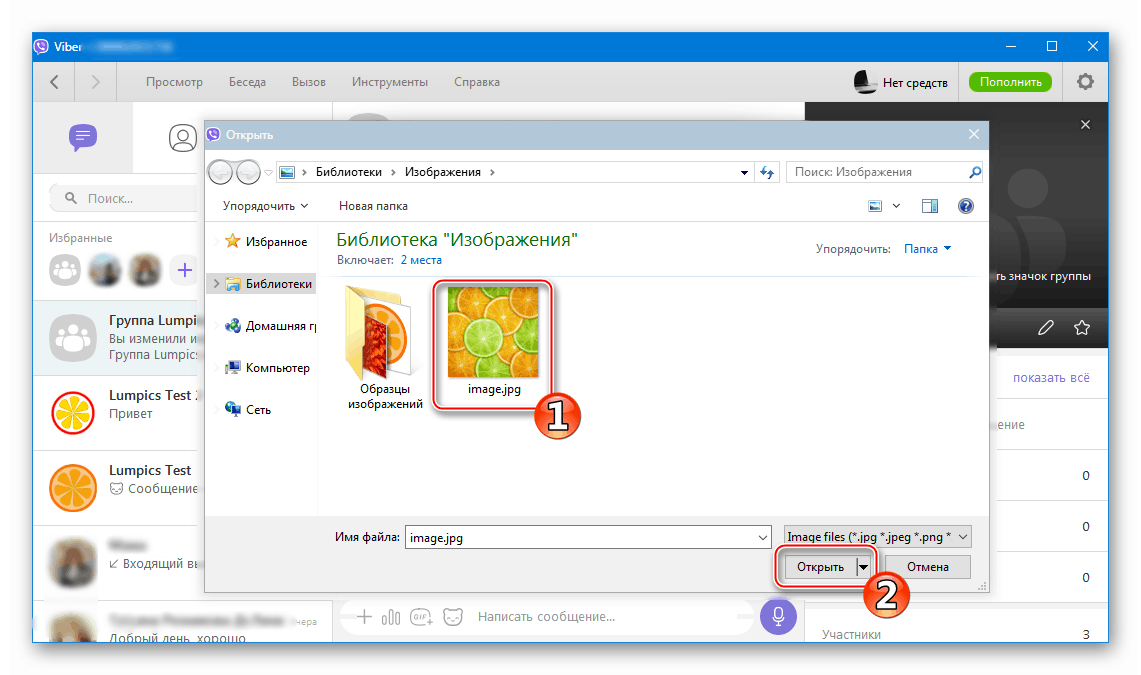Open the Chats panel icon
The height and width of the screenshot is (675, 1141).
82,138
